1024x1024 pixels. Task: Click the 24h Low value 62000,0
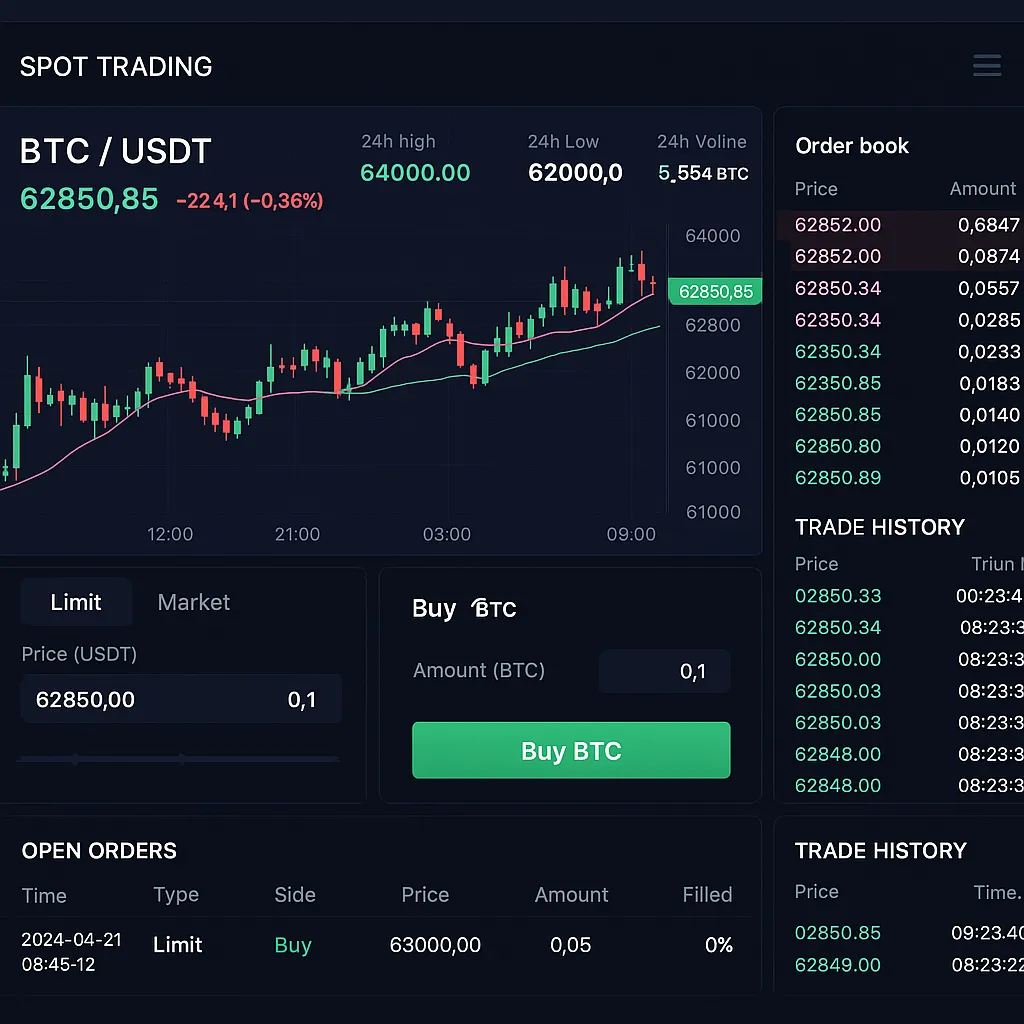[575, 172]
